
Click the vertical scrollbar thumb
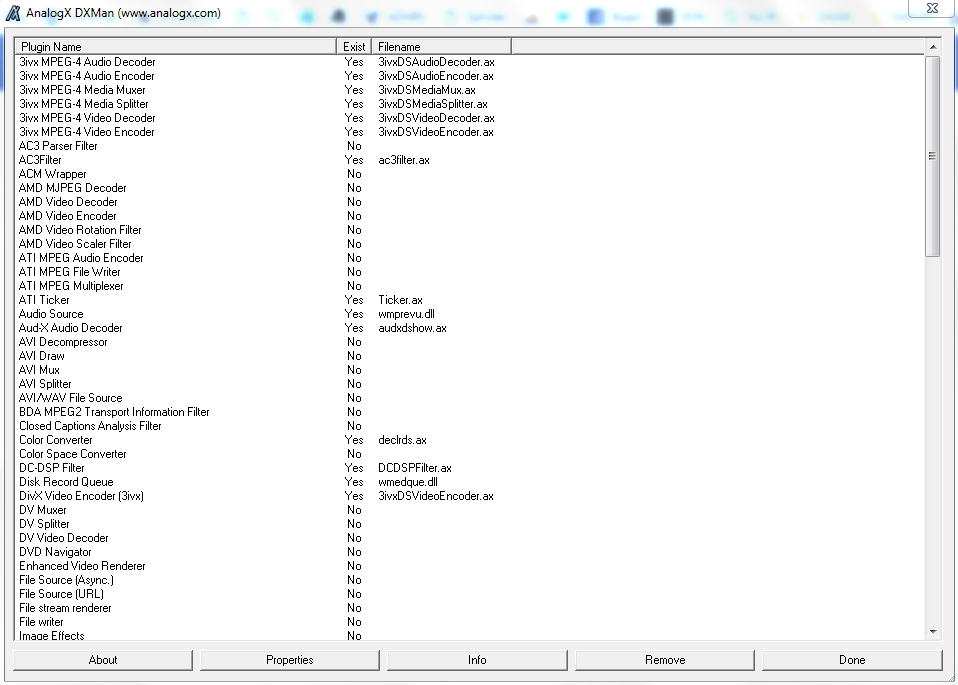coord(932,156)
